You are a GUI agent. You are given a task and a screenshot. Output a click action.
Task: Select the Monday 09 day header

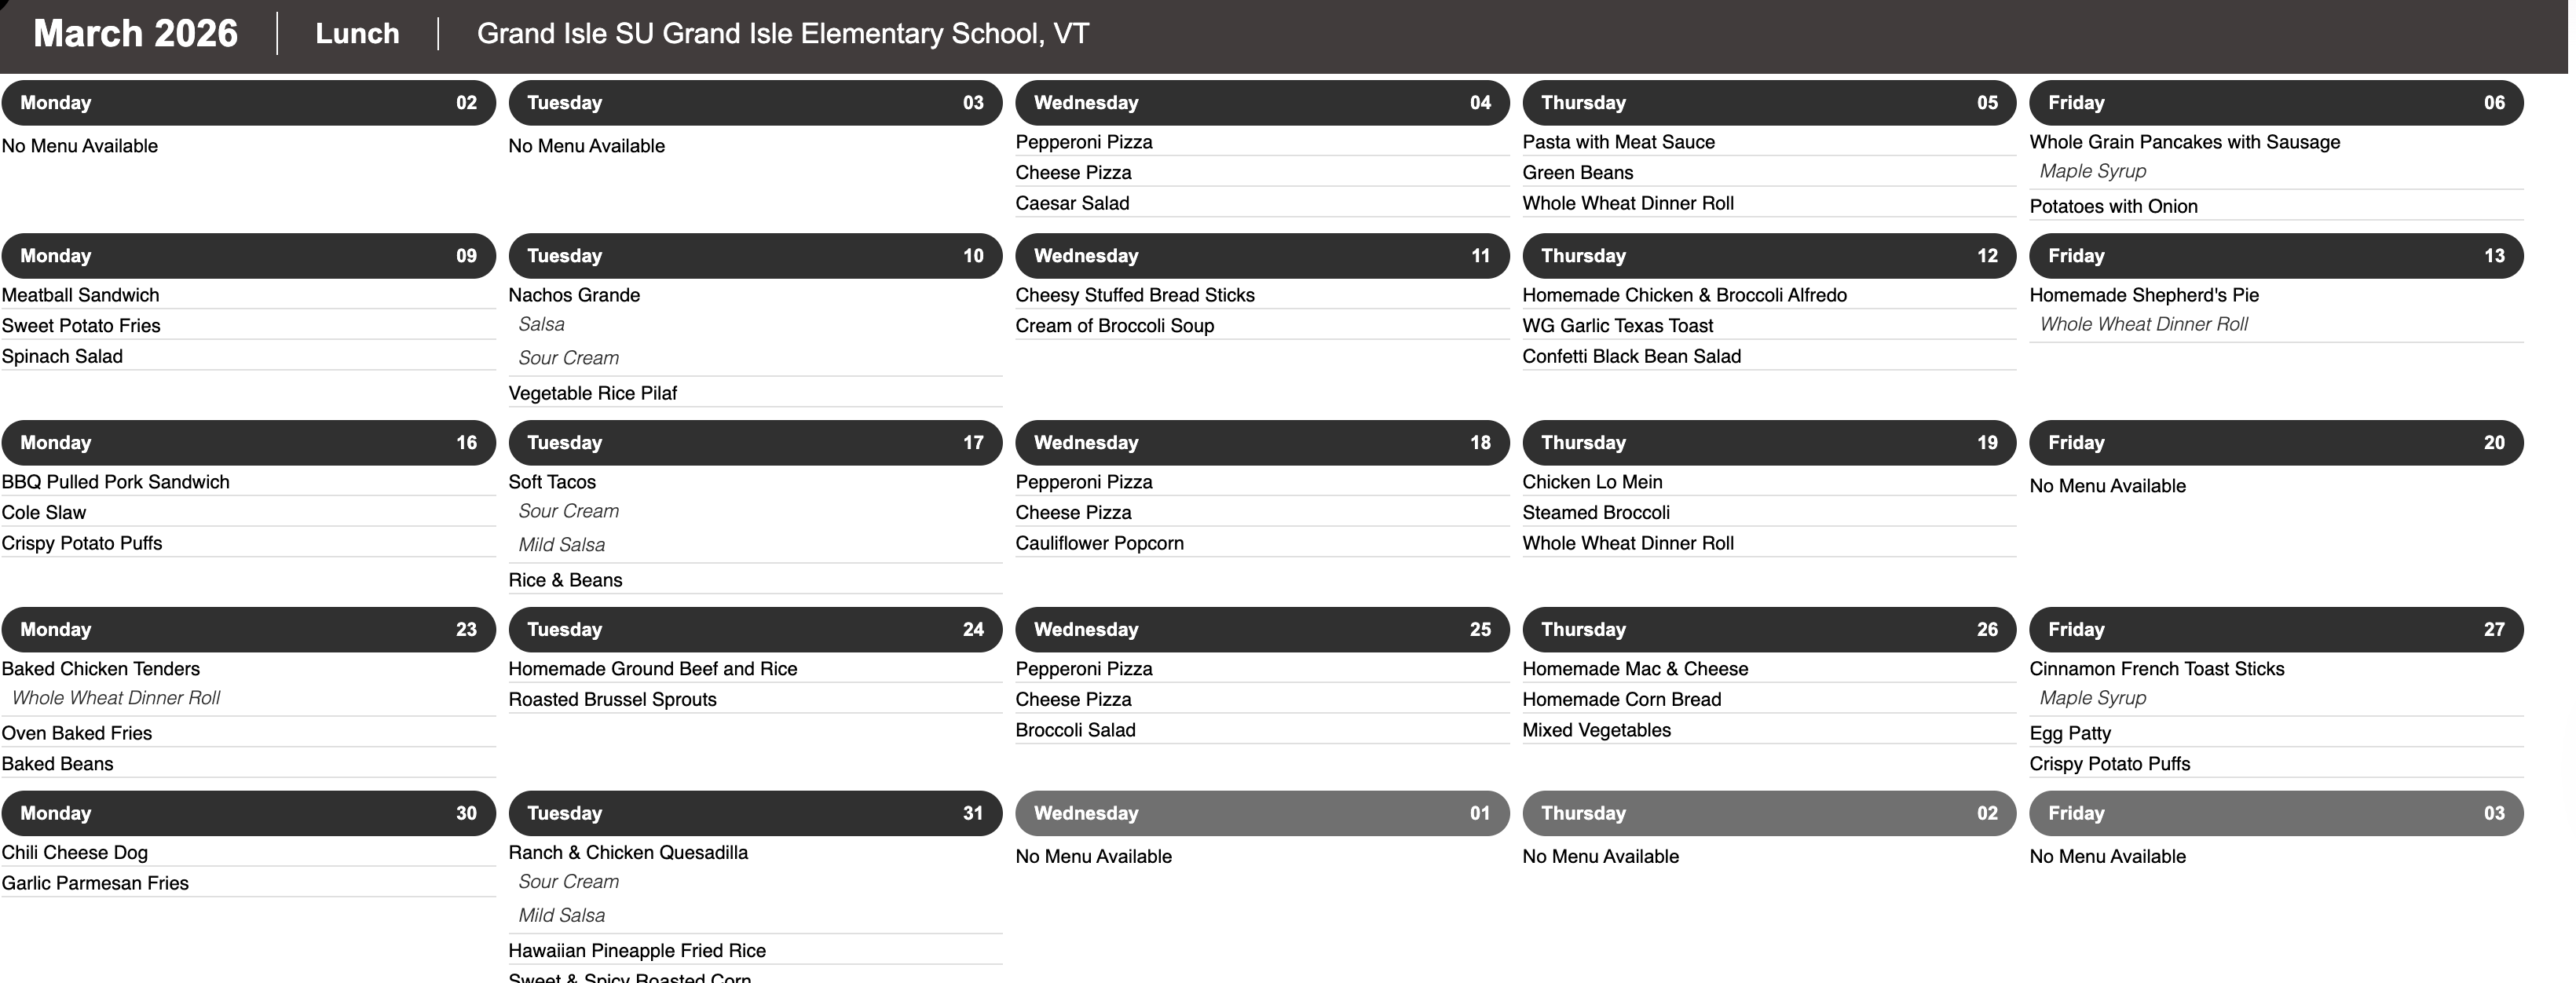click(248, 256)
